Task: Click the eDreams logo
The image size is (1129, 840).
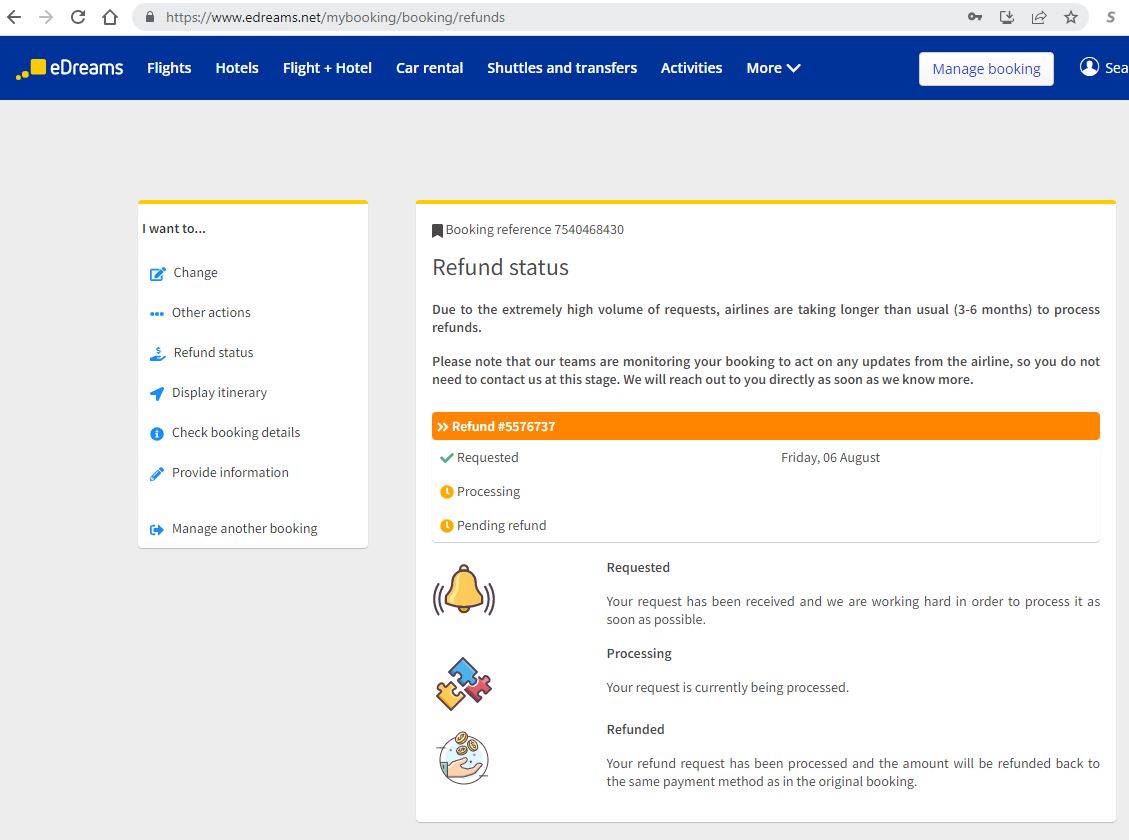Action: click(69, 68)
